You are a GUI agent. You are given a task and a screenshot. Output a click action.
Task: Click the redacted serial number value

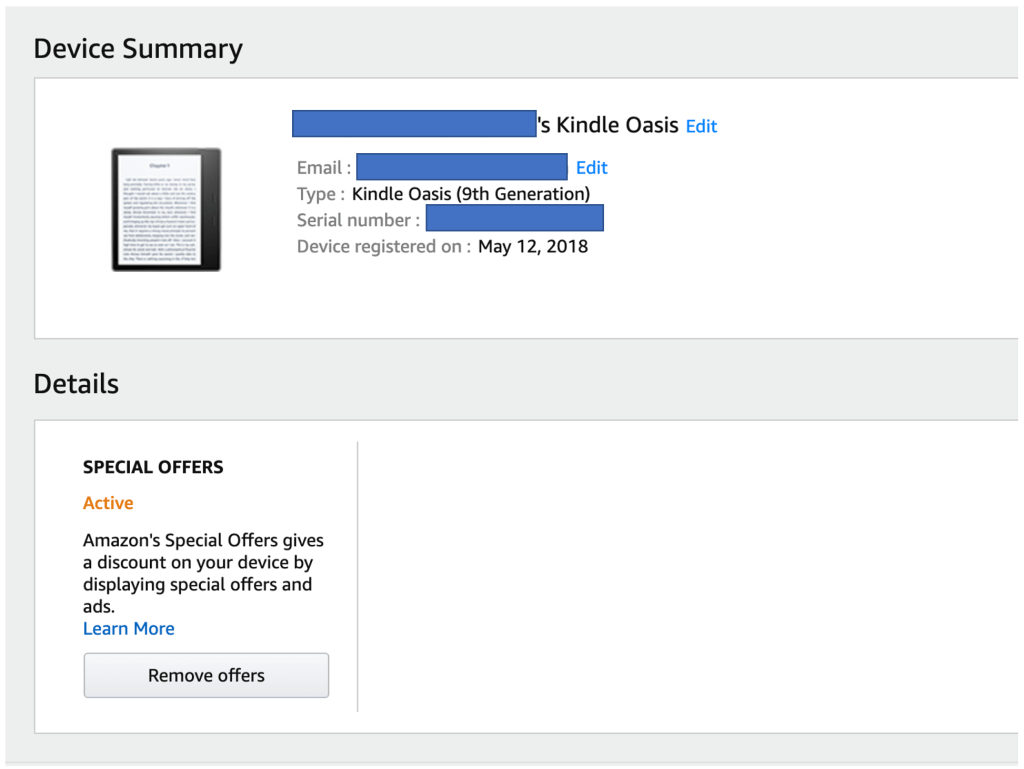pos(514,219)
